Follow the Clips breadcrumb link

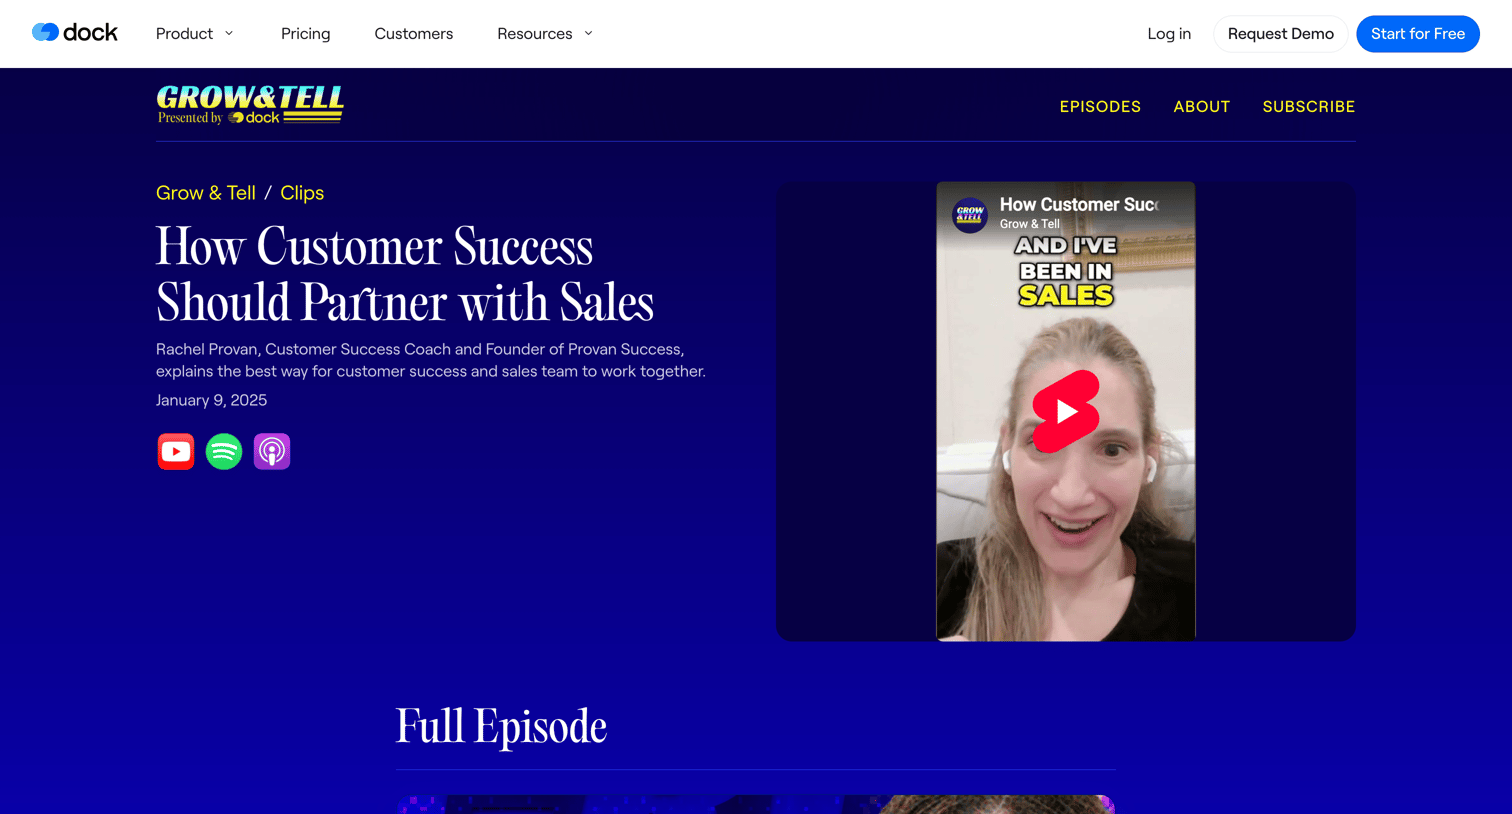click(302, 193)
